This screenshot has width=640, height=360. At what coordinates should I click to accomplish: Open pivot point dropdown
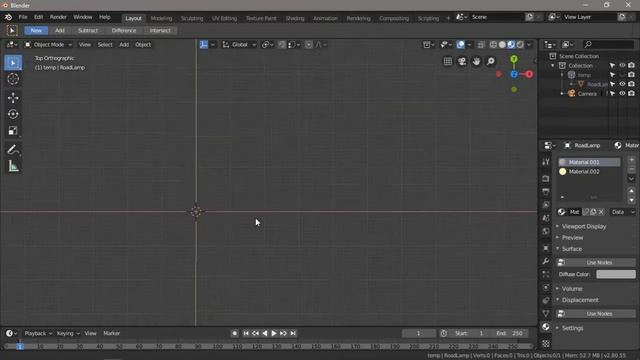point(268,44)
